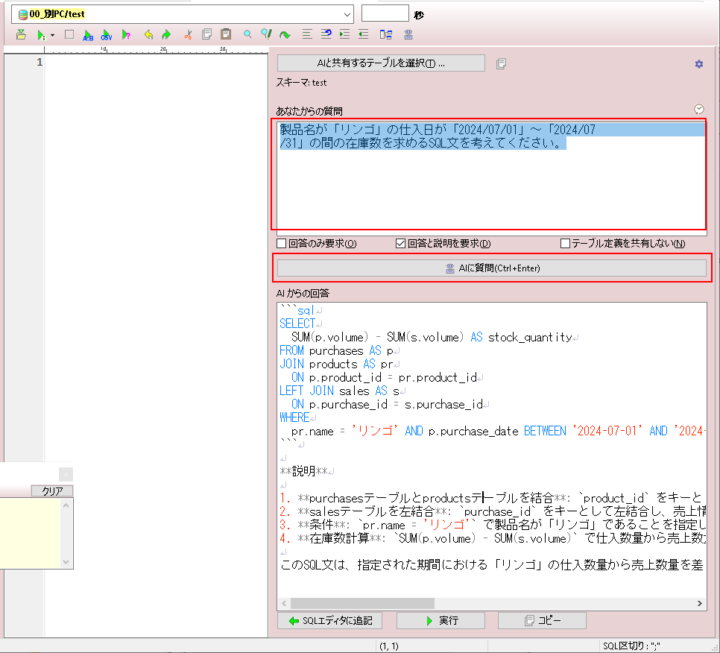Open the run SQL dropdown arrow
720x653 pixels.
pyautogui.click(x=52, y=35)
